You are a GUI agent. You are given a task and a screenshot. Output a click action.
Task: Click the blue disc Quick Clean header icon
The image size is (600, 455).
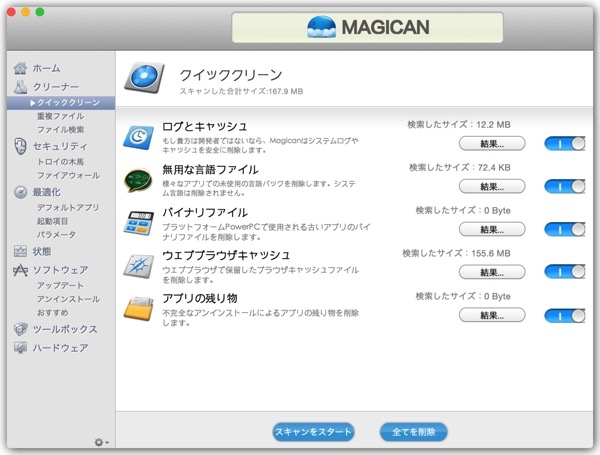click(x=144, y=78)
